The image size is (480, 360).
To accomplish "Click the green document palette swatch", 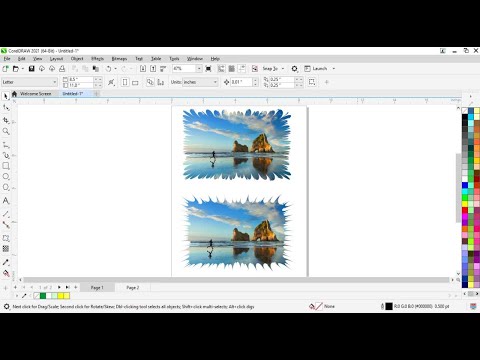I will tap(43, 296).
